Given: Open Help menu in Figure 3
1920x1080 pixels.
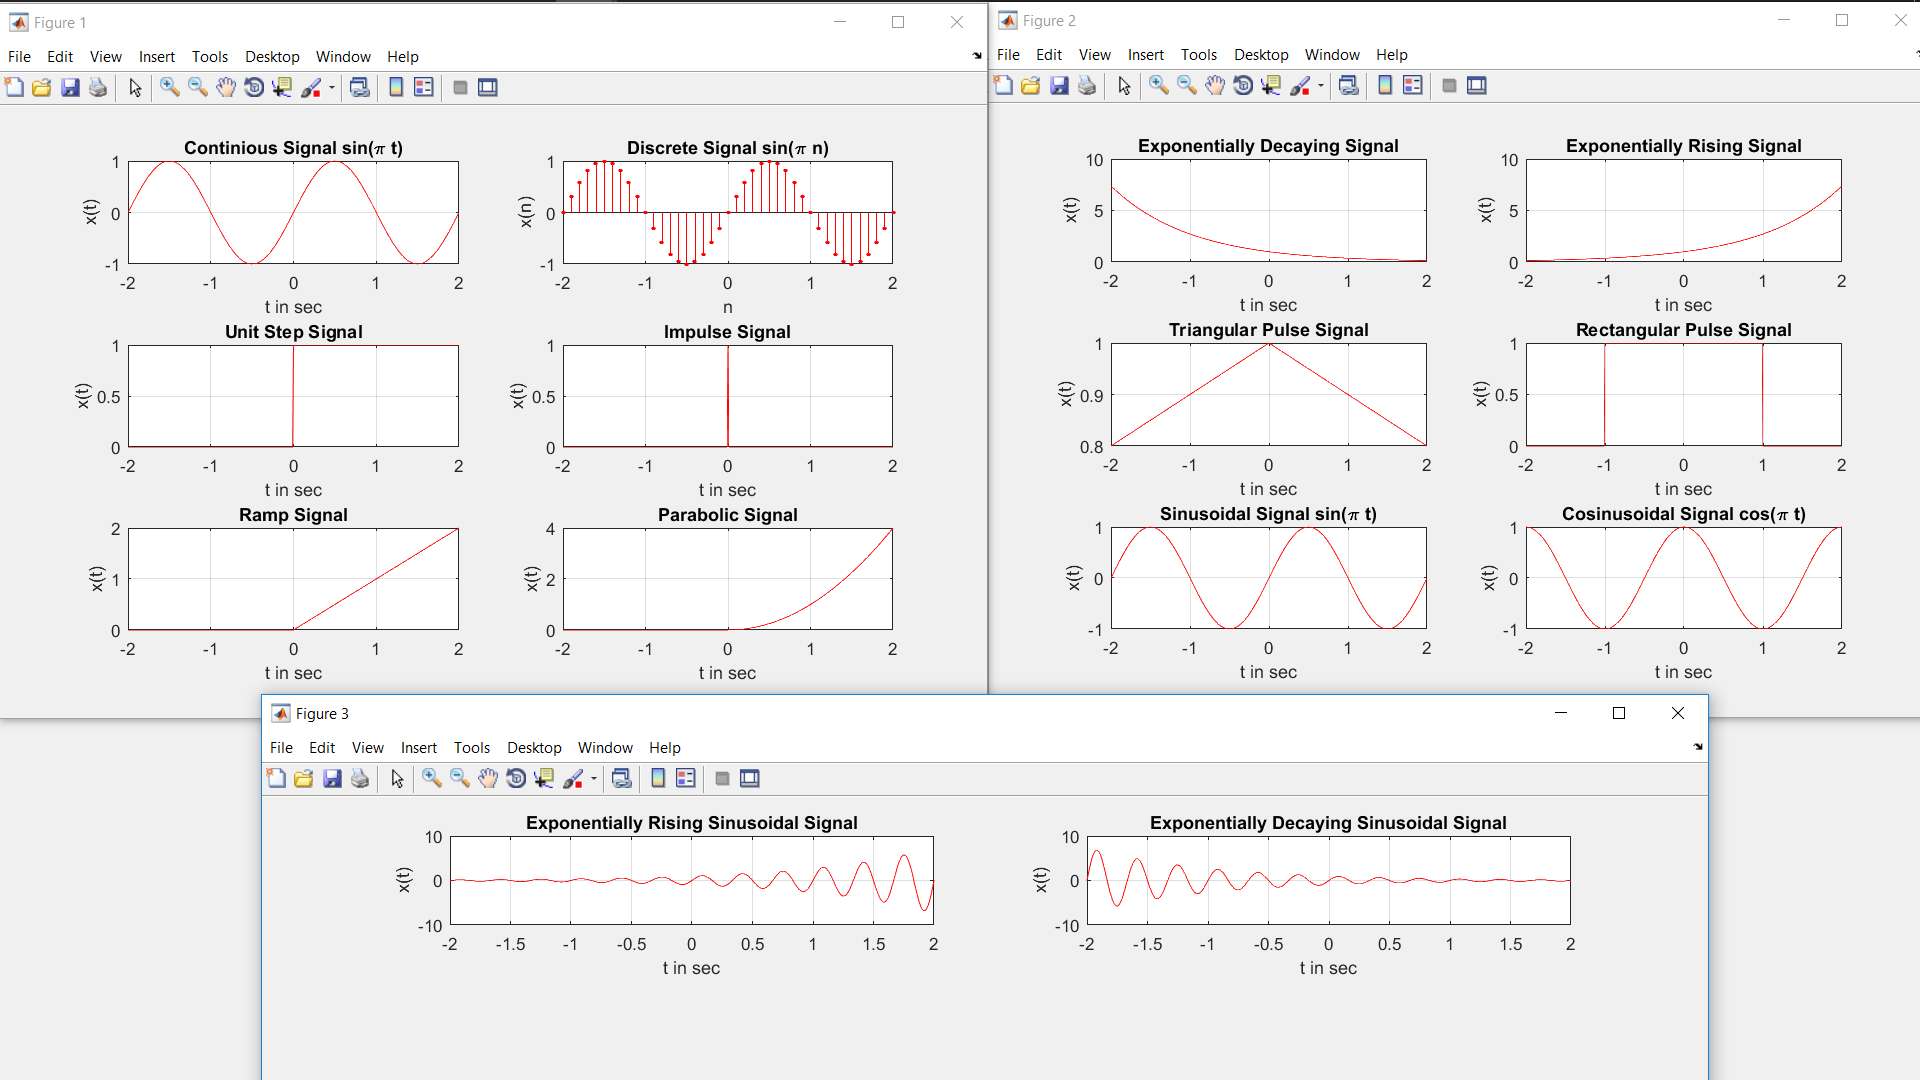Looking at the screenshot, I should coord(665,748).
